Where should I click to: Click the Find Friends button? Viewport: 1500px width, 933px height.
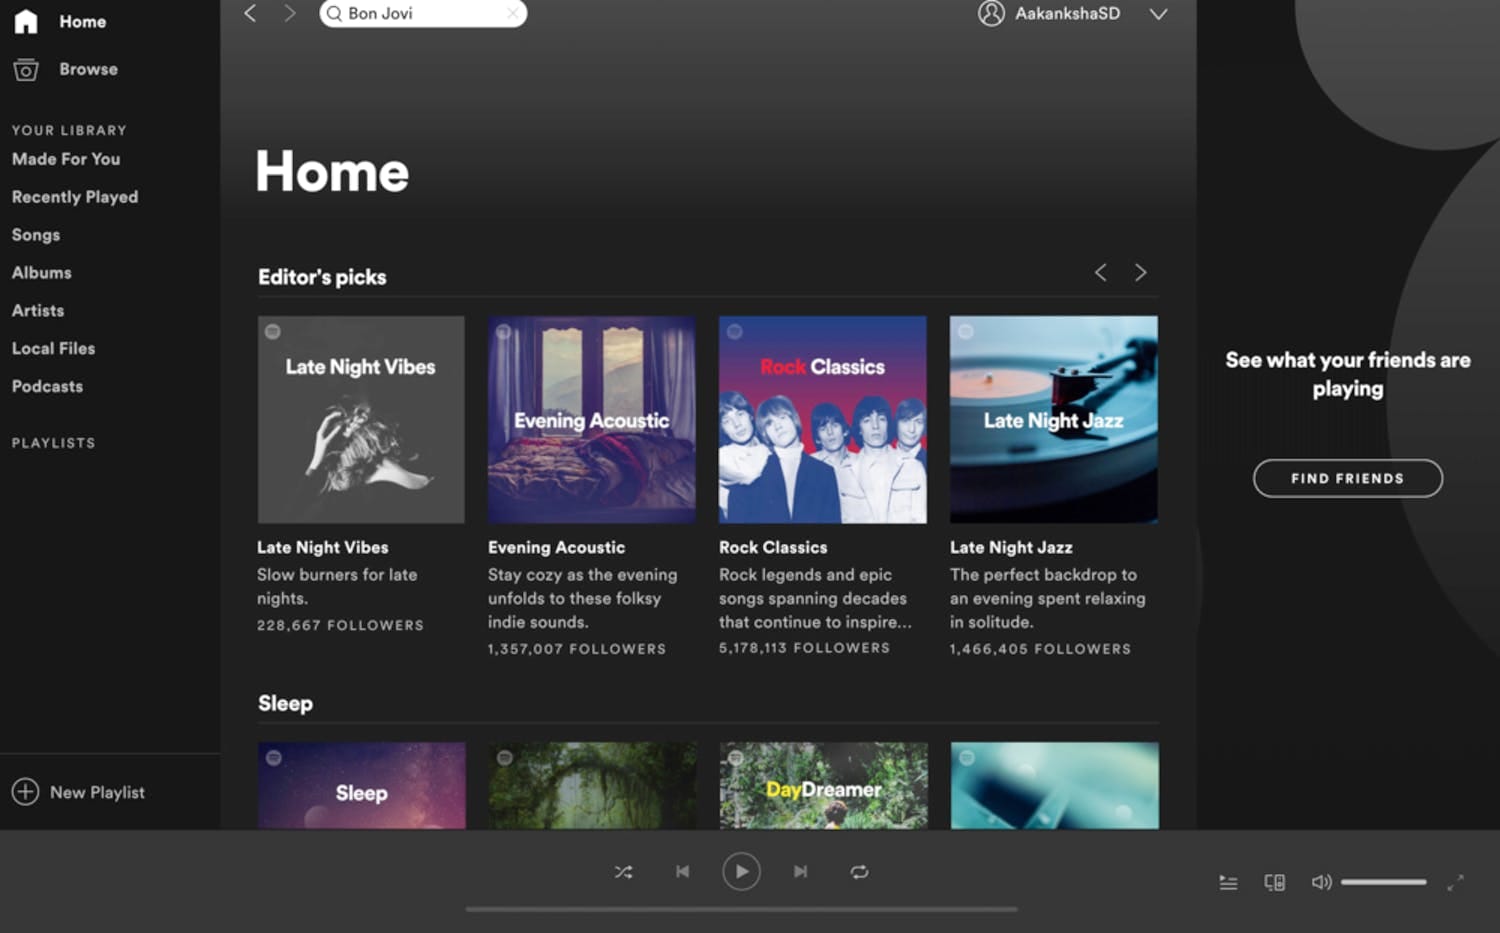(x=1347, y=478)
